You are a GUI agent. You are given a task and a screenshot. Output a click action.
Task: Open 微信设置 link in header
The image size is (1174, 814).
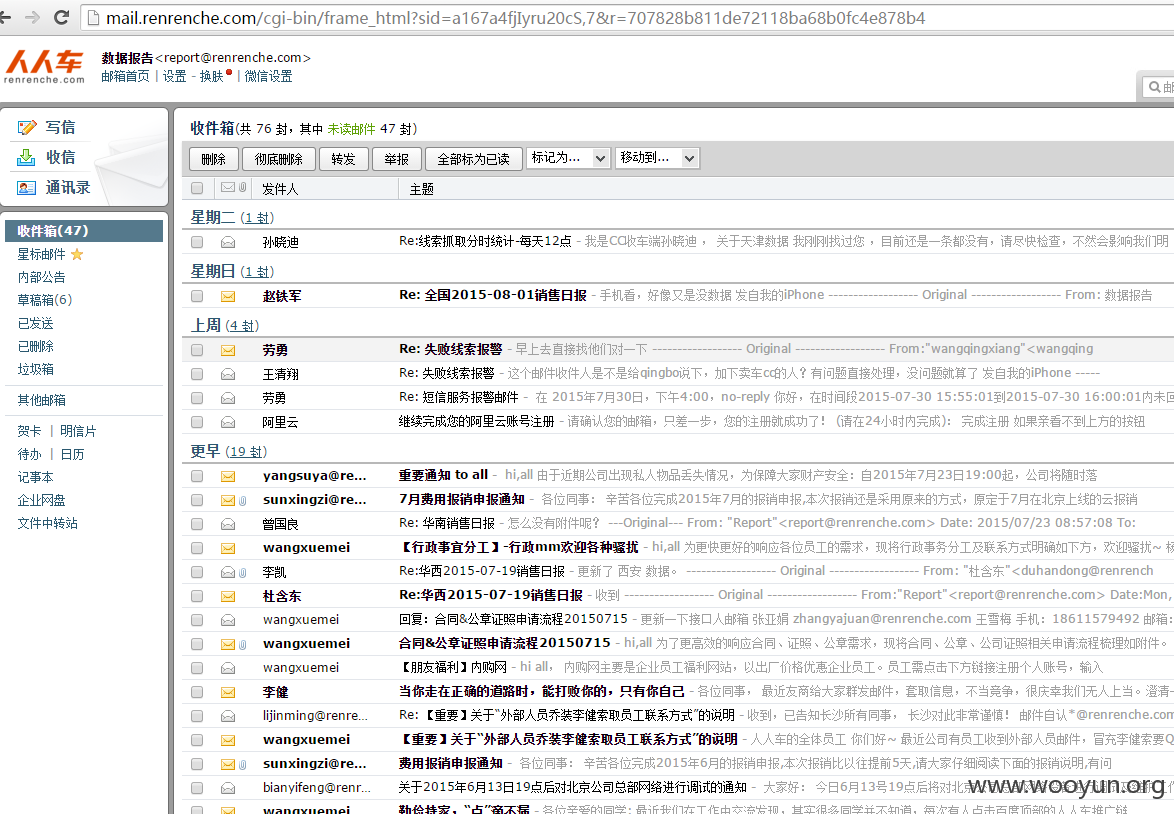pos(268,76)
